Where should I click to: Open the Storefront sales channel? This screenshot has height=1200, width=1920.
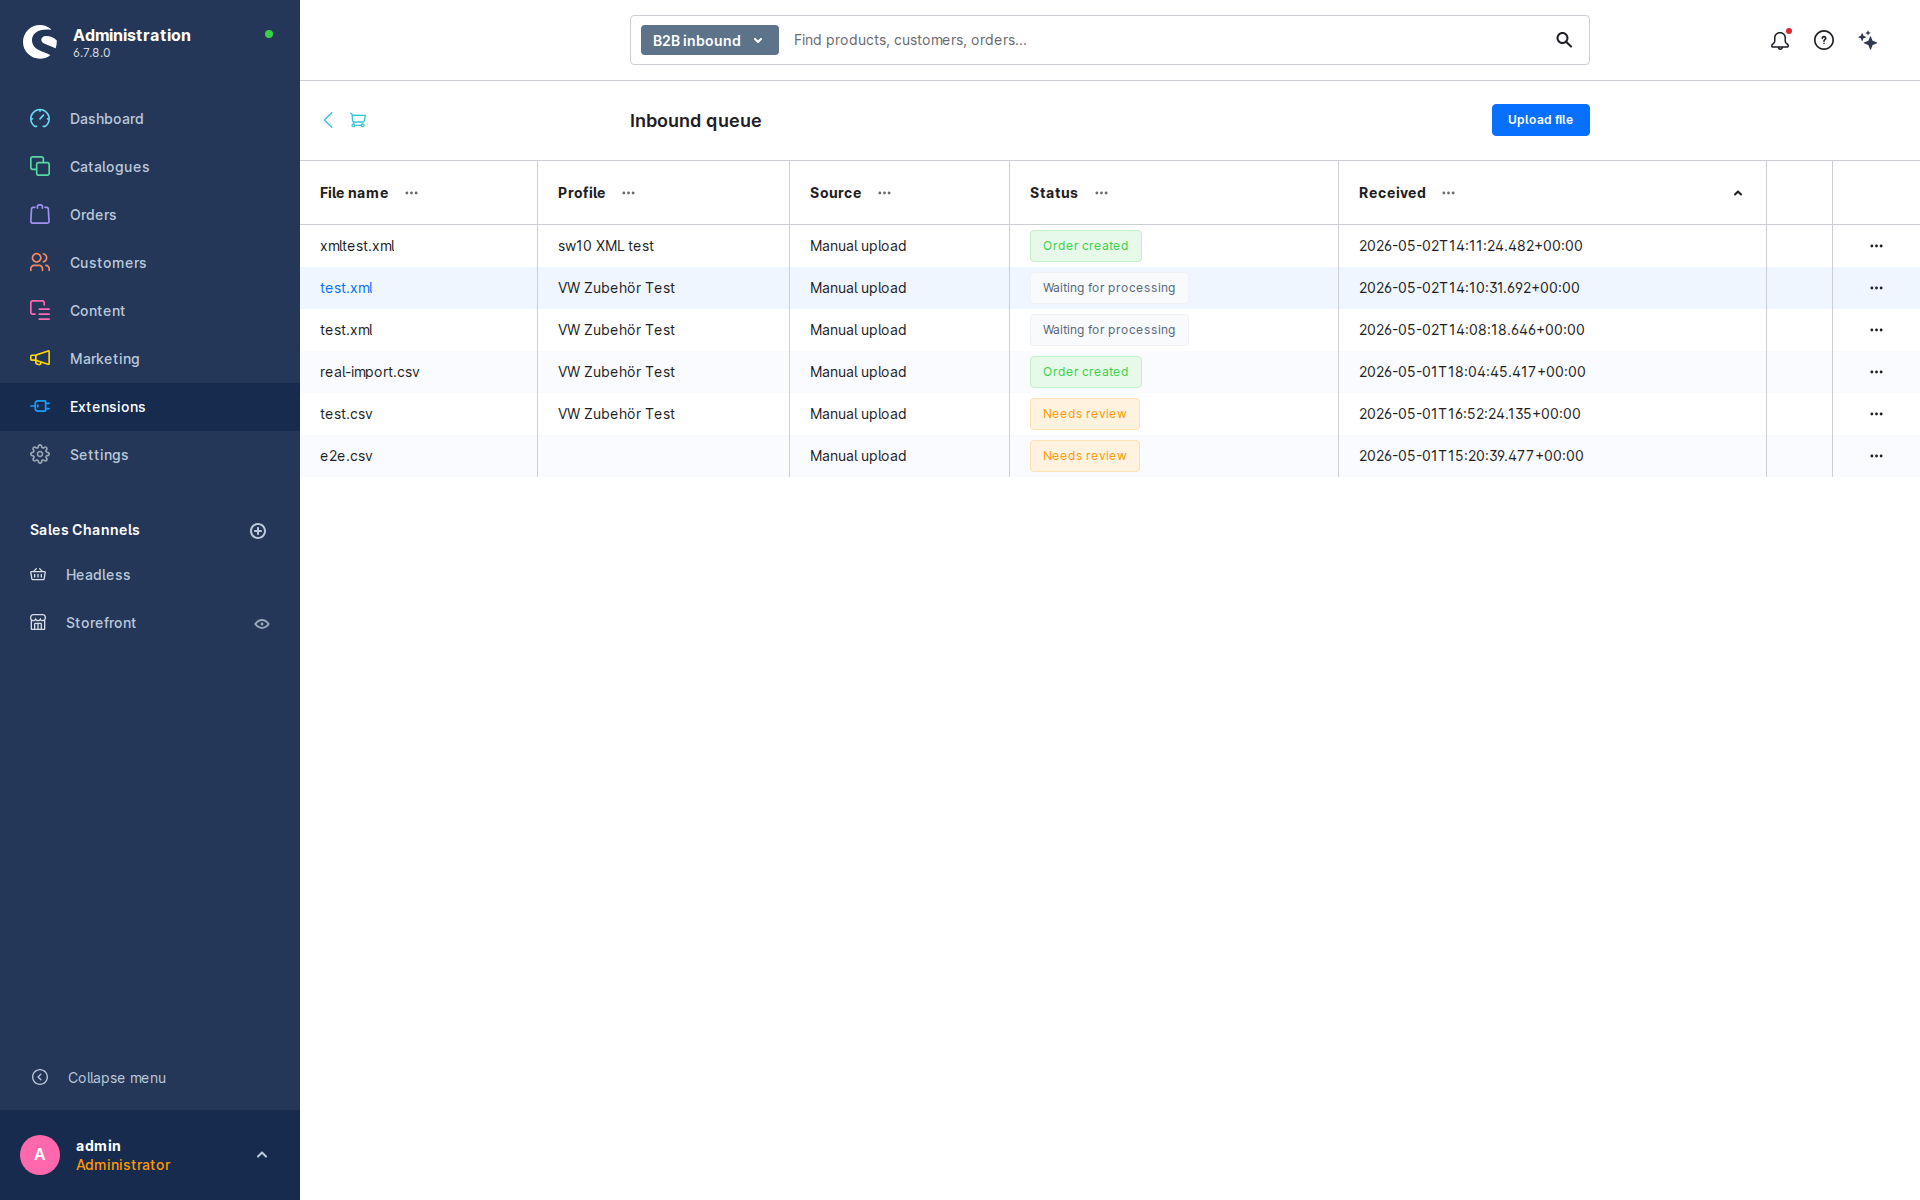coord(101,623)
